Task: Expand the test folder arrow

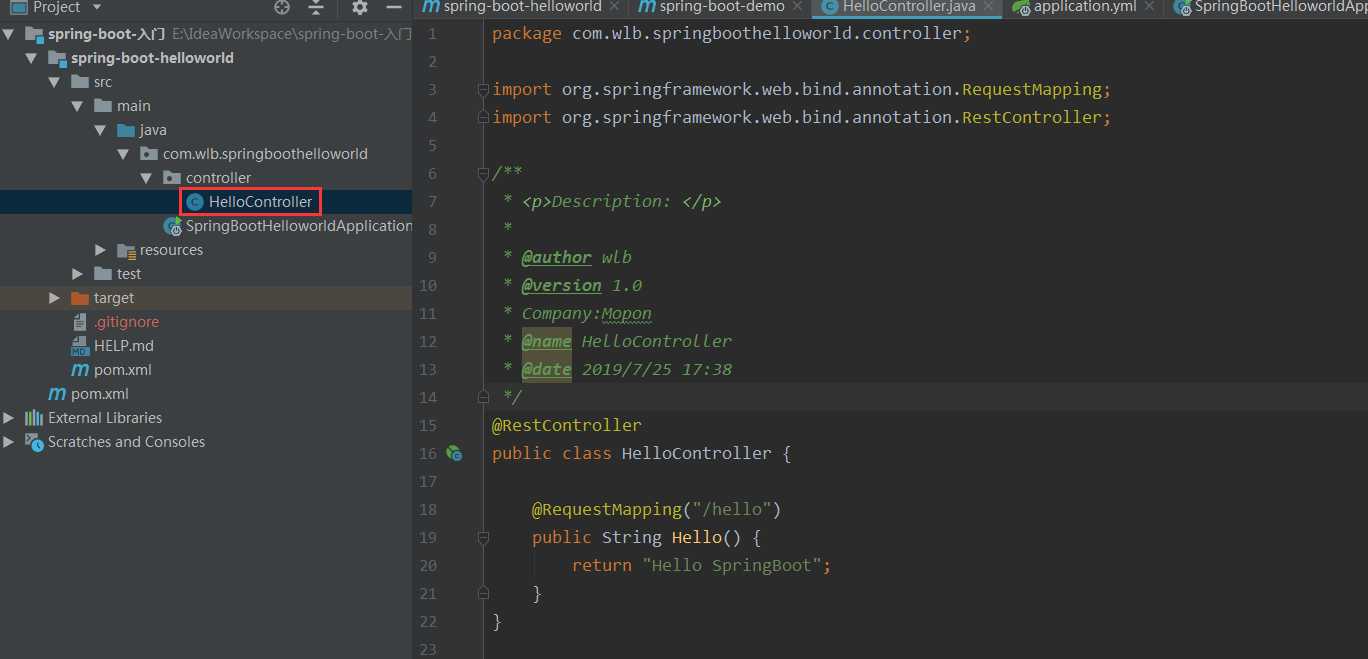Action: 78,274
